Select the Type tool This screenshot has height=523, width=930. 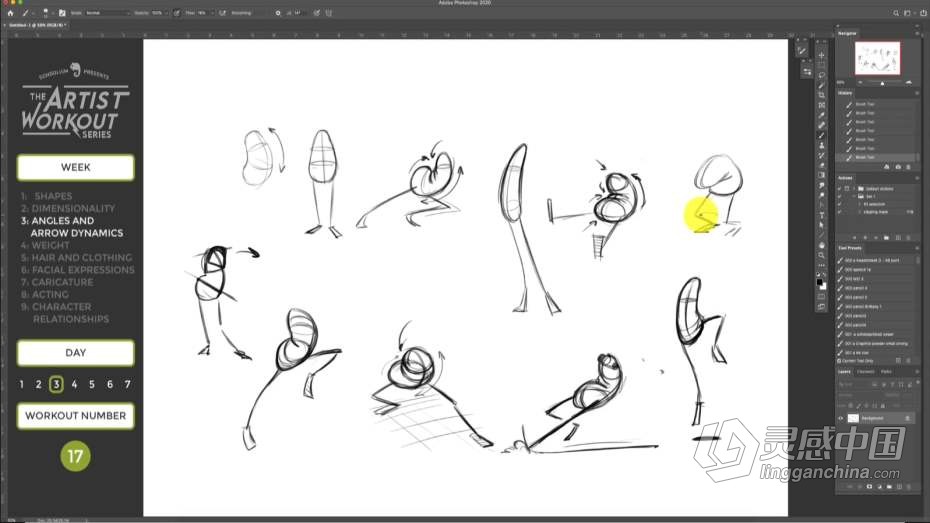point(821,215)
